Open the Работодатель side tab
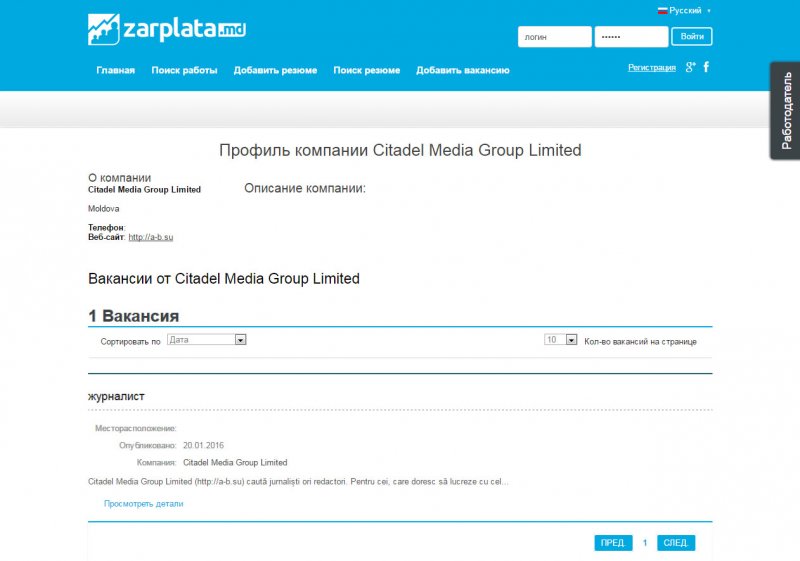 (786, 111)
